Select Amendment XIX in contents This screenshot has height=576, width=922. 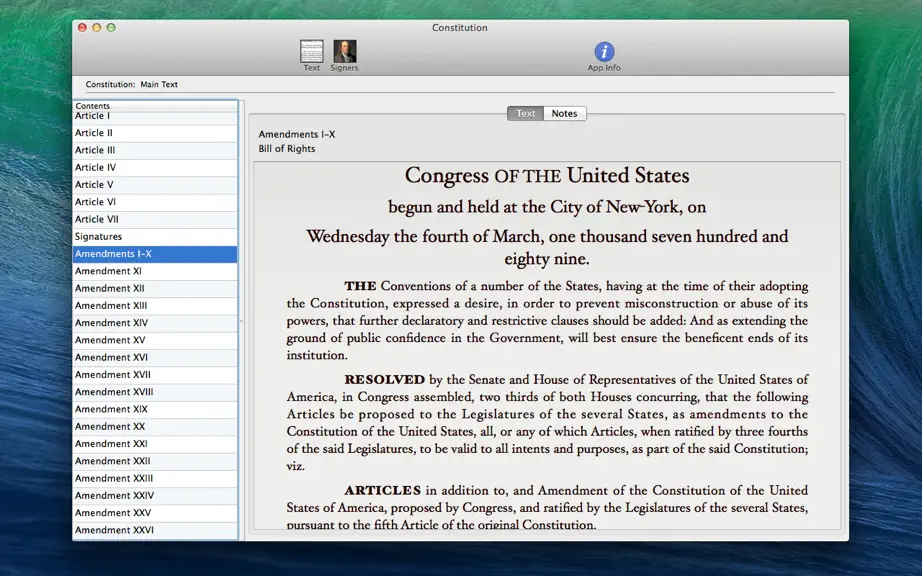(x=155, y=410)
